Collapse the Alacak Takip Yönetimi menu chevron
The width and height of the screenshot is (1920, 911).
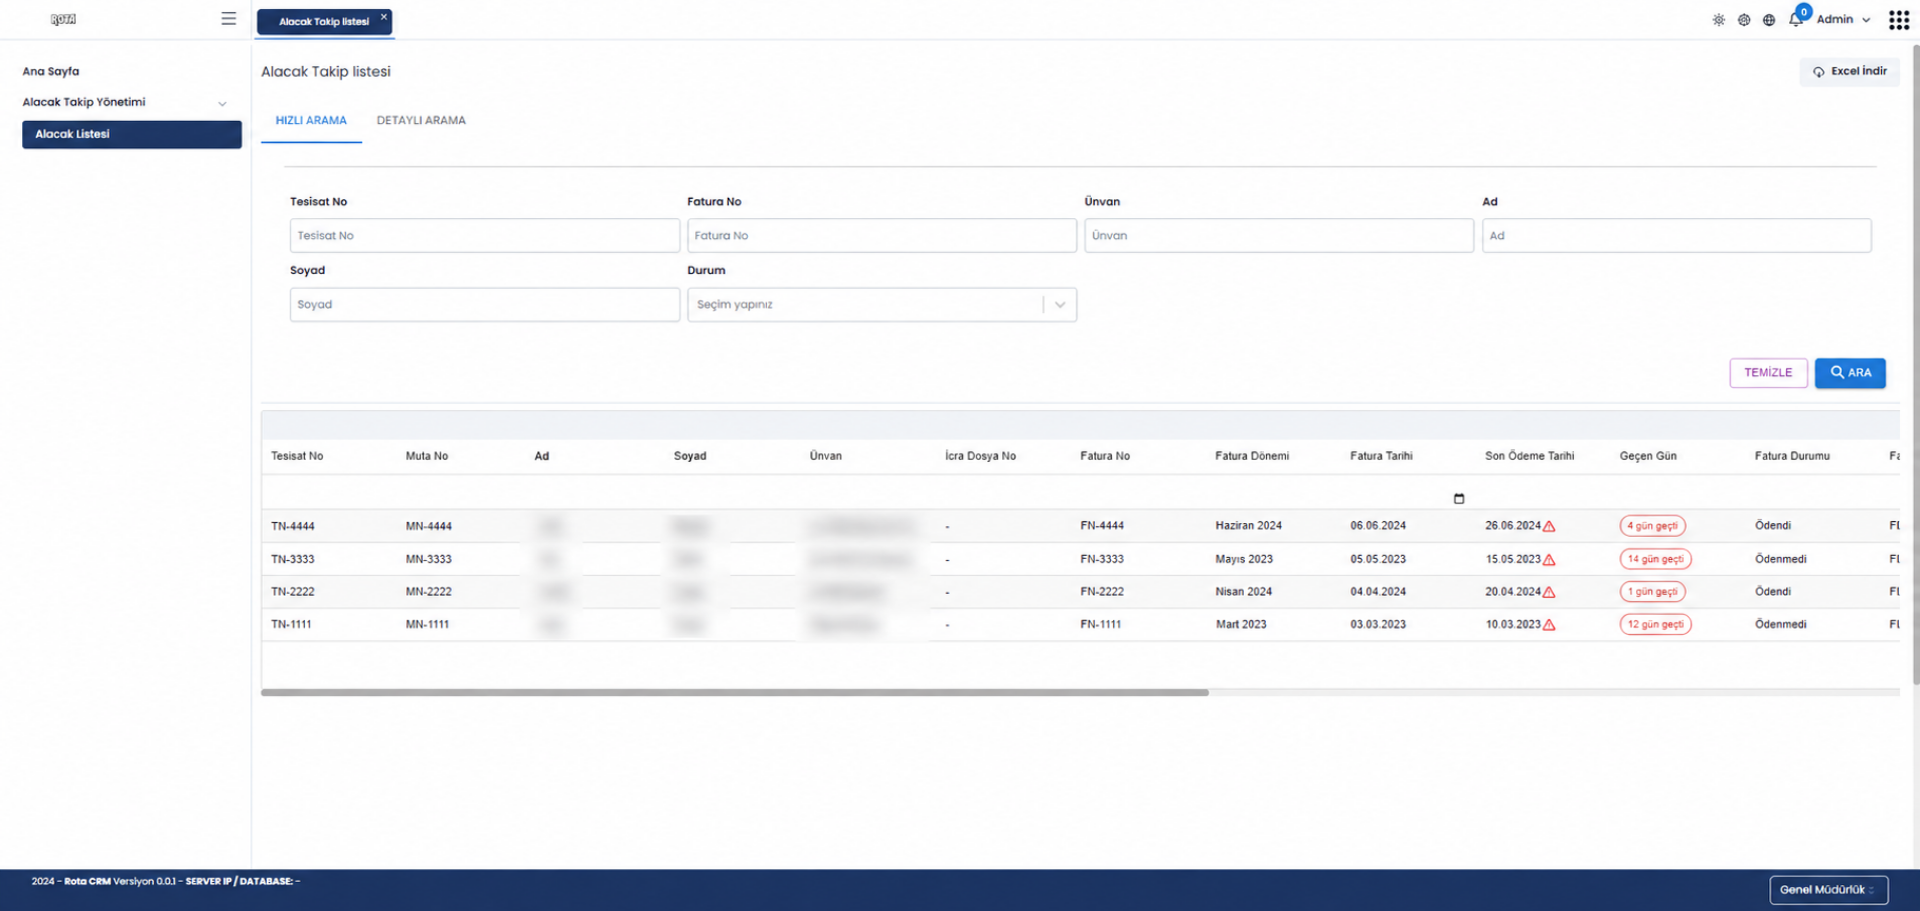pyautogui.click(x=222, y=103)
